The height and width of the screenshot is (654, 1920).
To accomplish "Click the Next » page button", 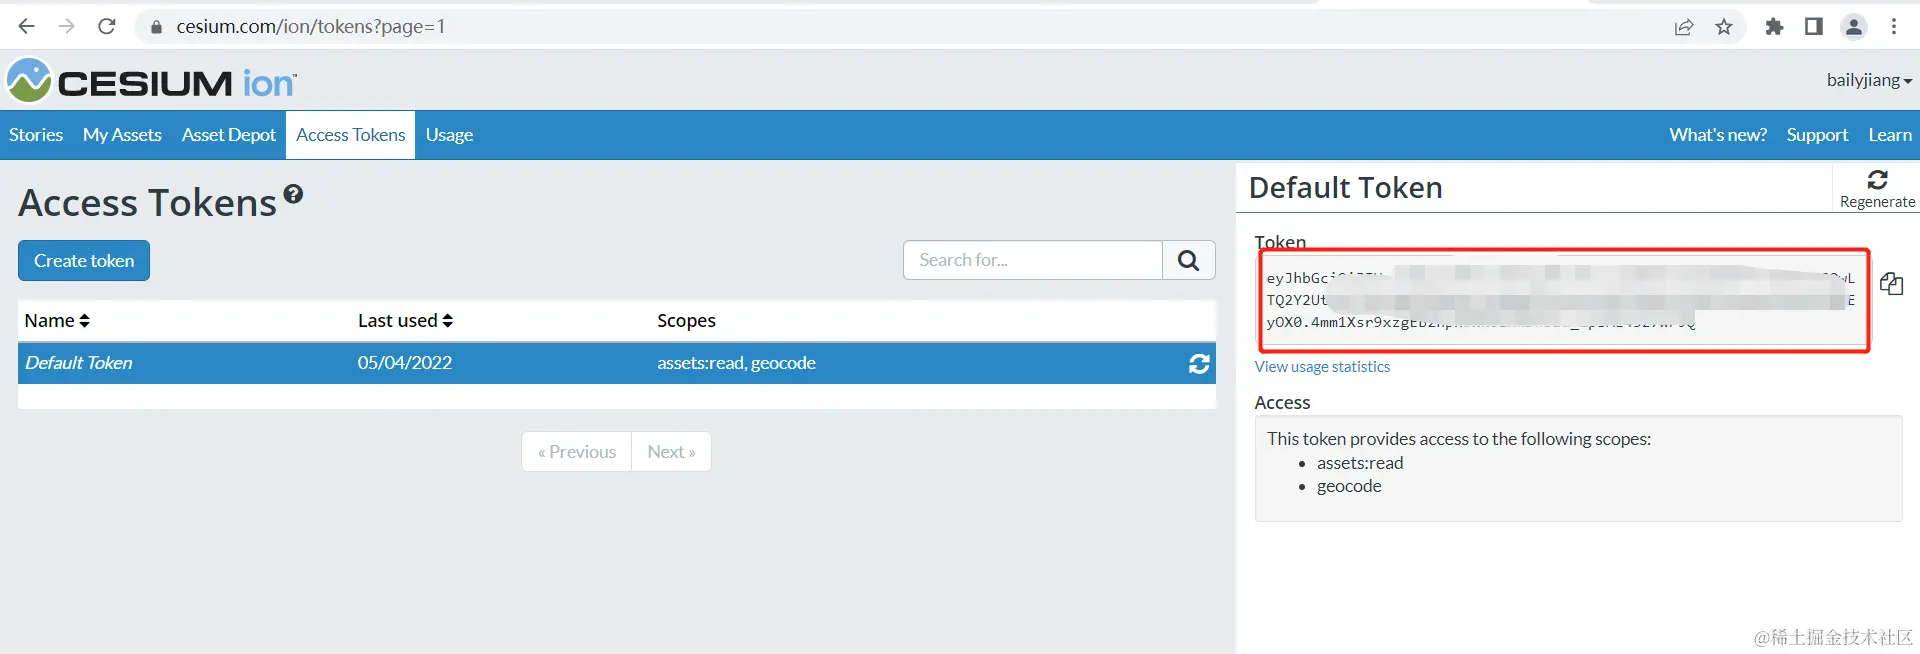I will (x=671, y=452).
